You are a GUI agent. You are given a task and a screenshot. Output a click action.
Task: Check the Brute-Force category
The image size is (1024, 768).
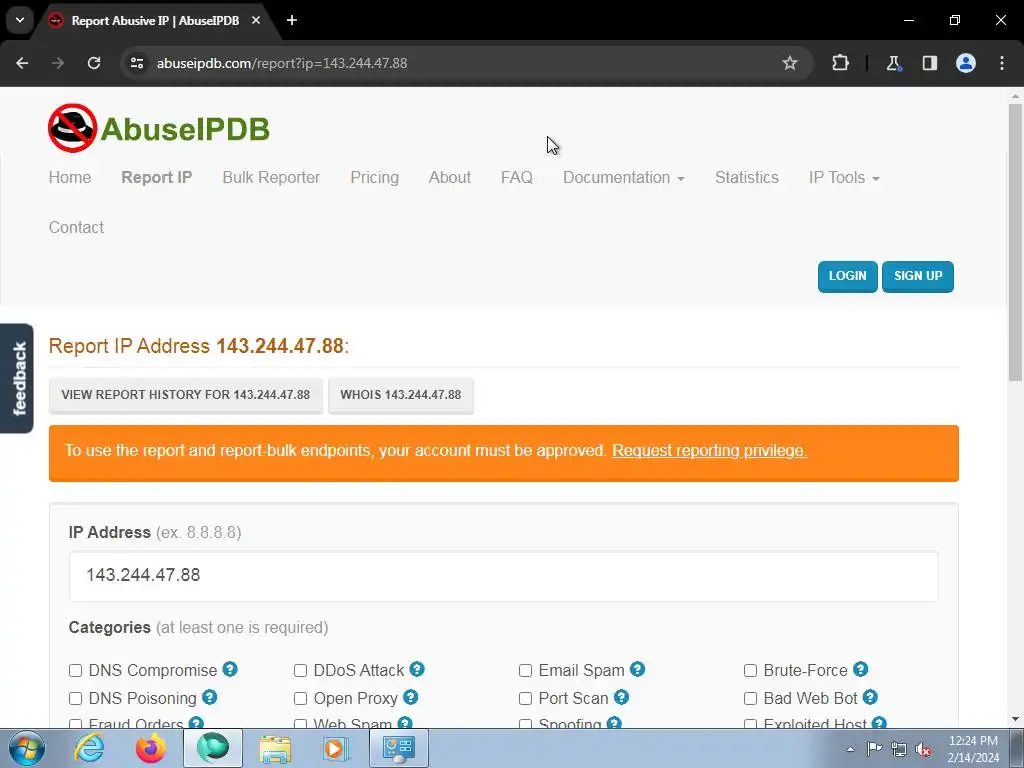pyautogui.click(x=750, y=671)
